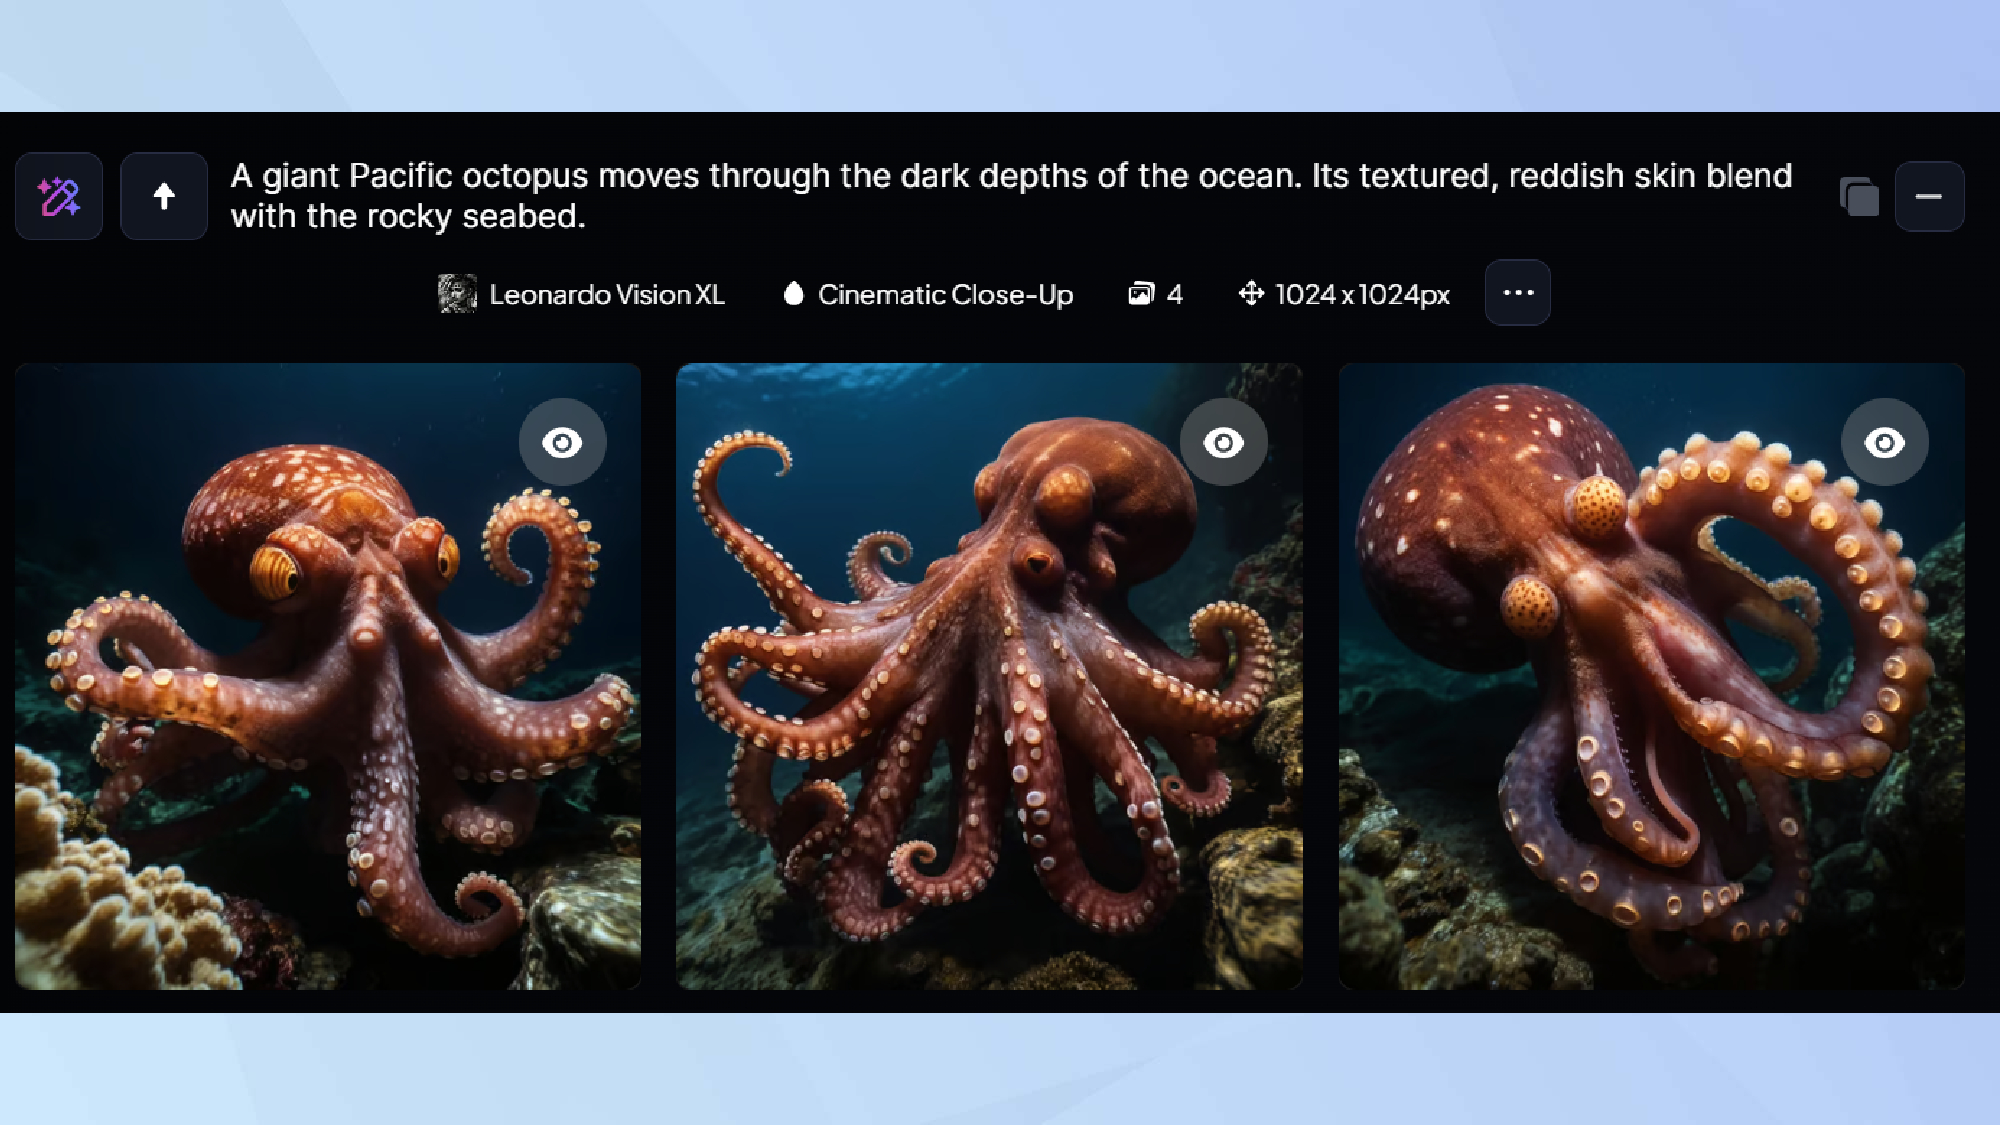Copy the prompt using the duplicate icon
This screenshot has width=2000, height=1125.
(1859, 196)
